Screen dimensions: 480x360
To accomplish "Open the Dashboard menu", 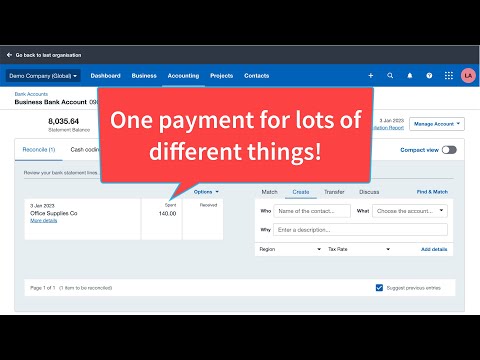I will coord(105,76).
